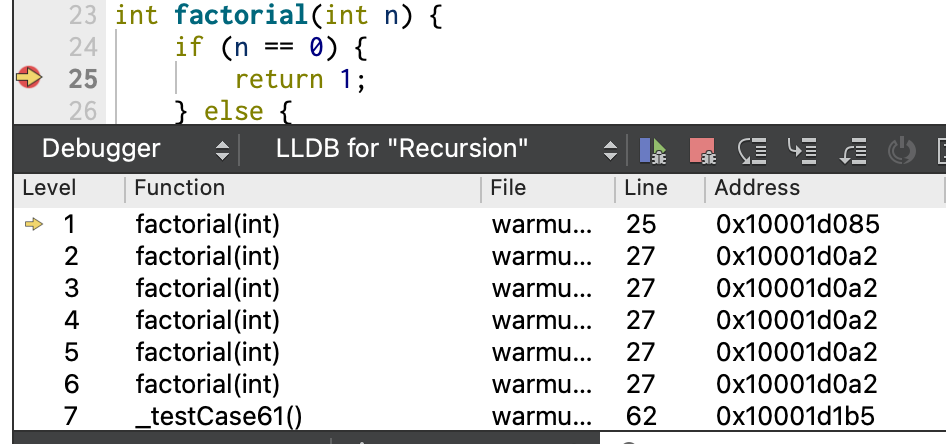Click the yellow current-frame arrow at level 1
The image size is (946, 444).
pos(34,224)
